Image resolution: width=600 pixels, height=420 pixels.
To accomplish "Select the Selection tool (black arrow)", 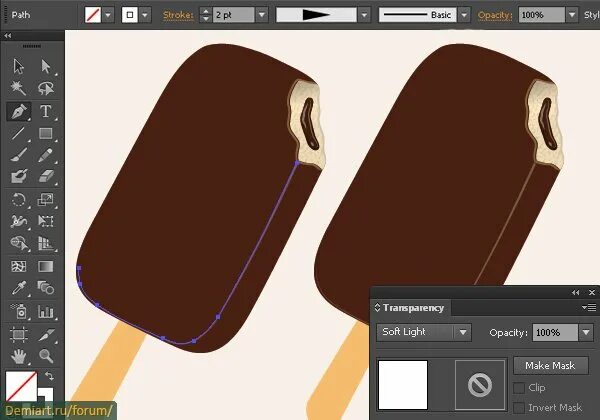I will click(18, 66).
